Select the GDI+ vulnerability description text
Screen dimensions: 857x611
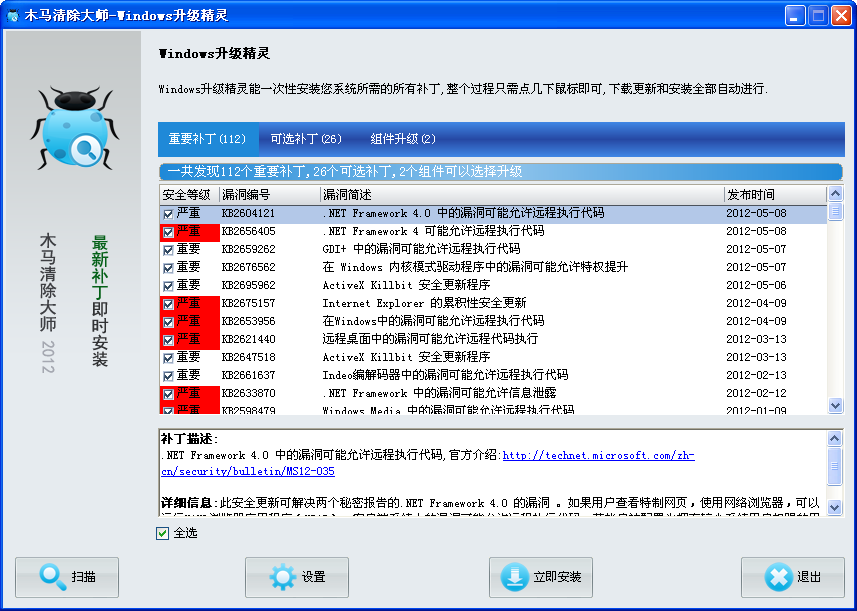tap(421, 250)
